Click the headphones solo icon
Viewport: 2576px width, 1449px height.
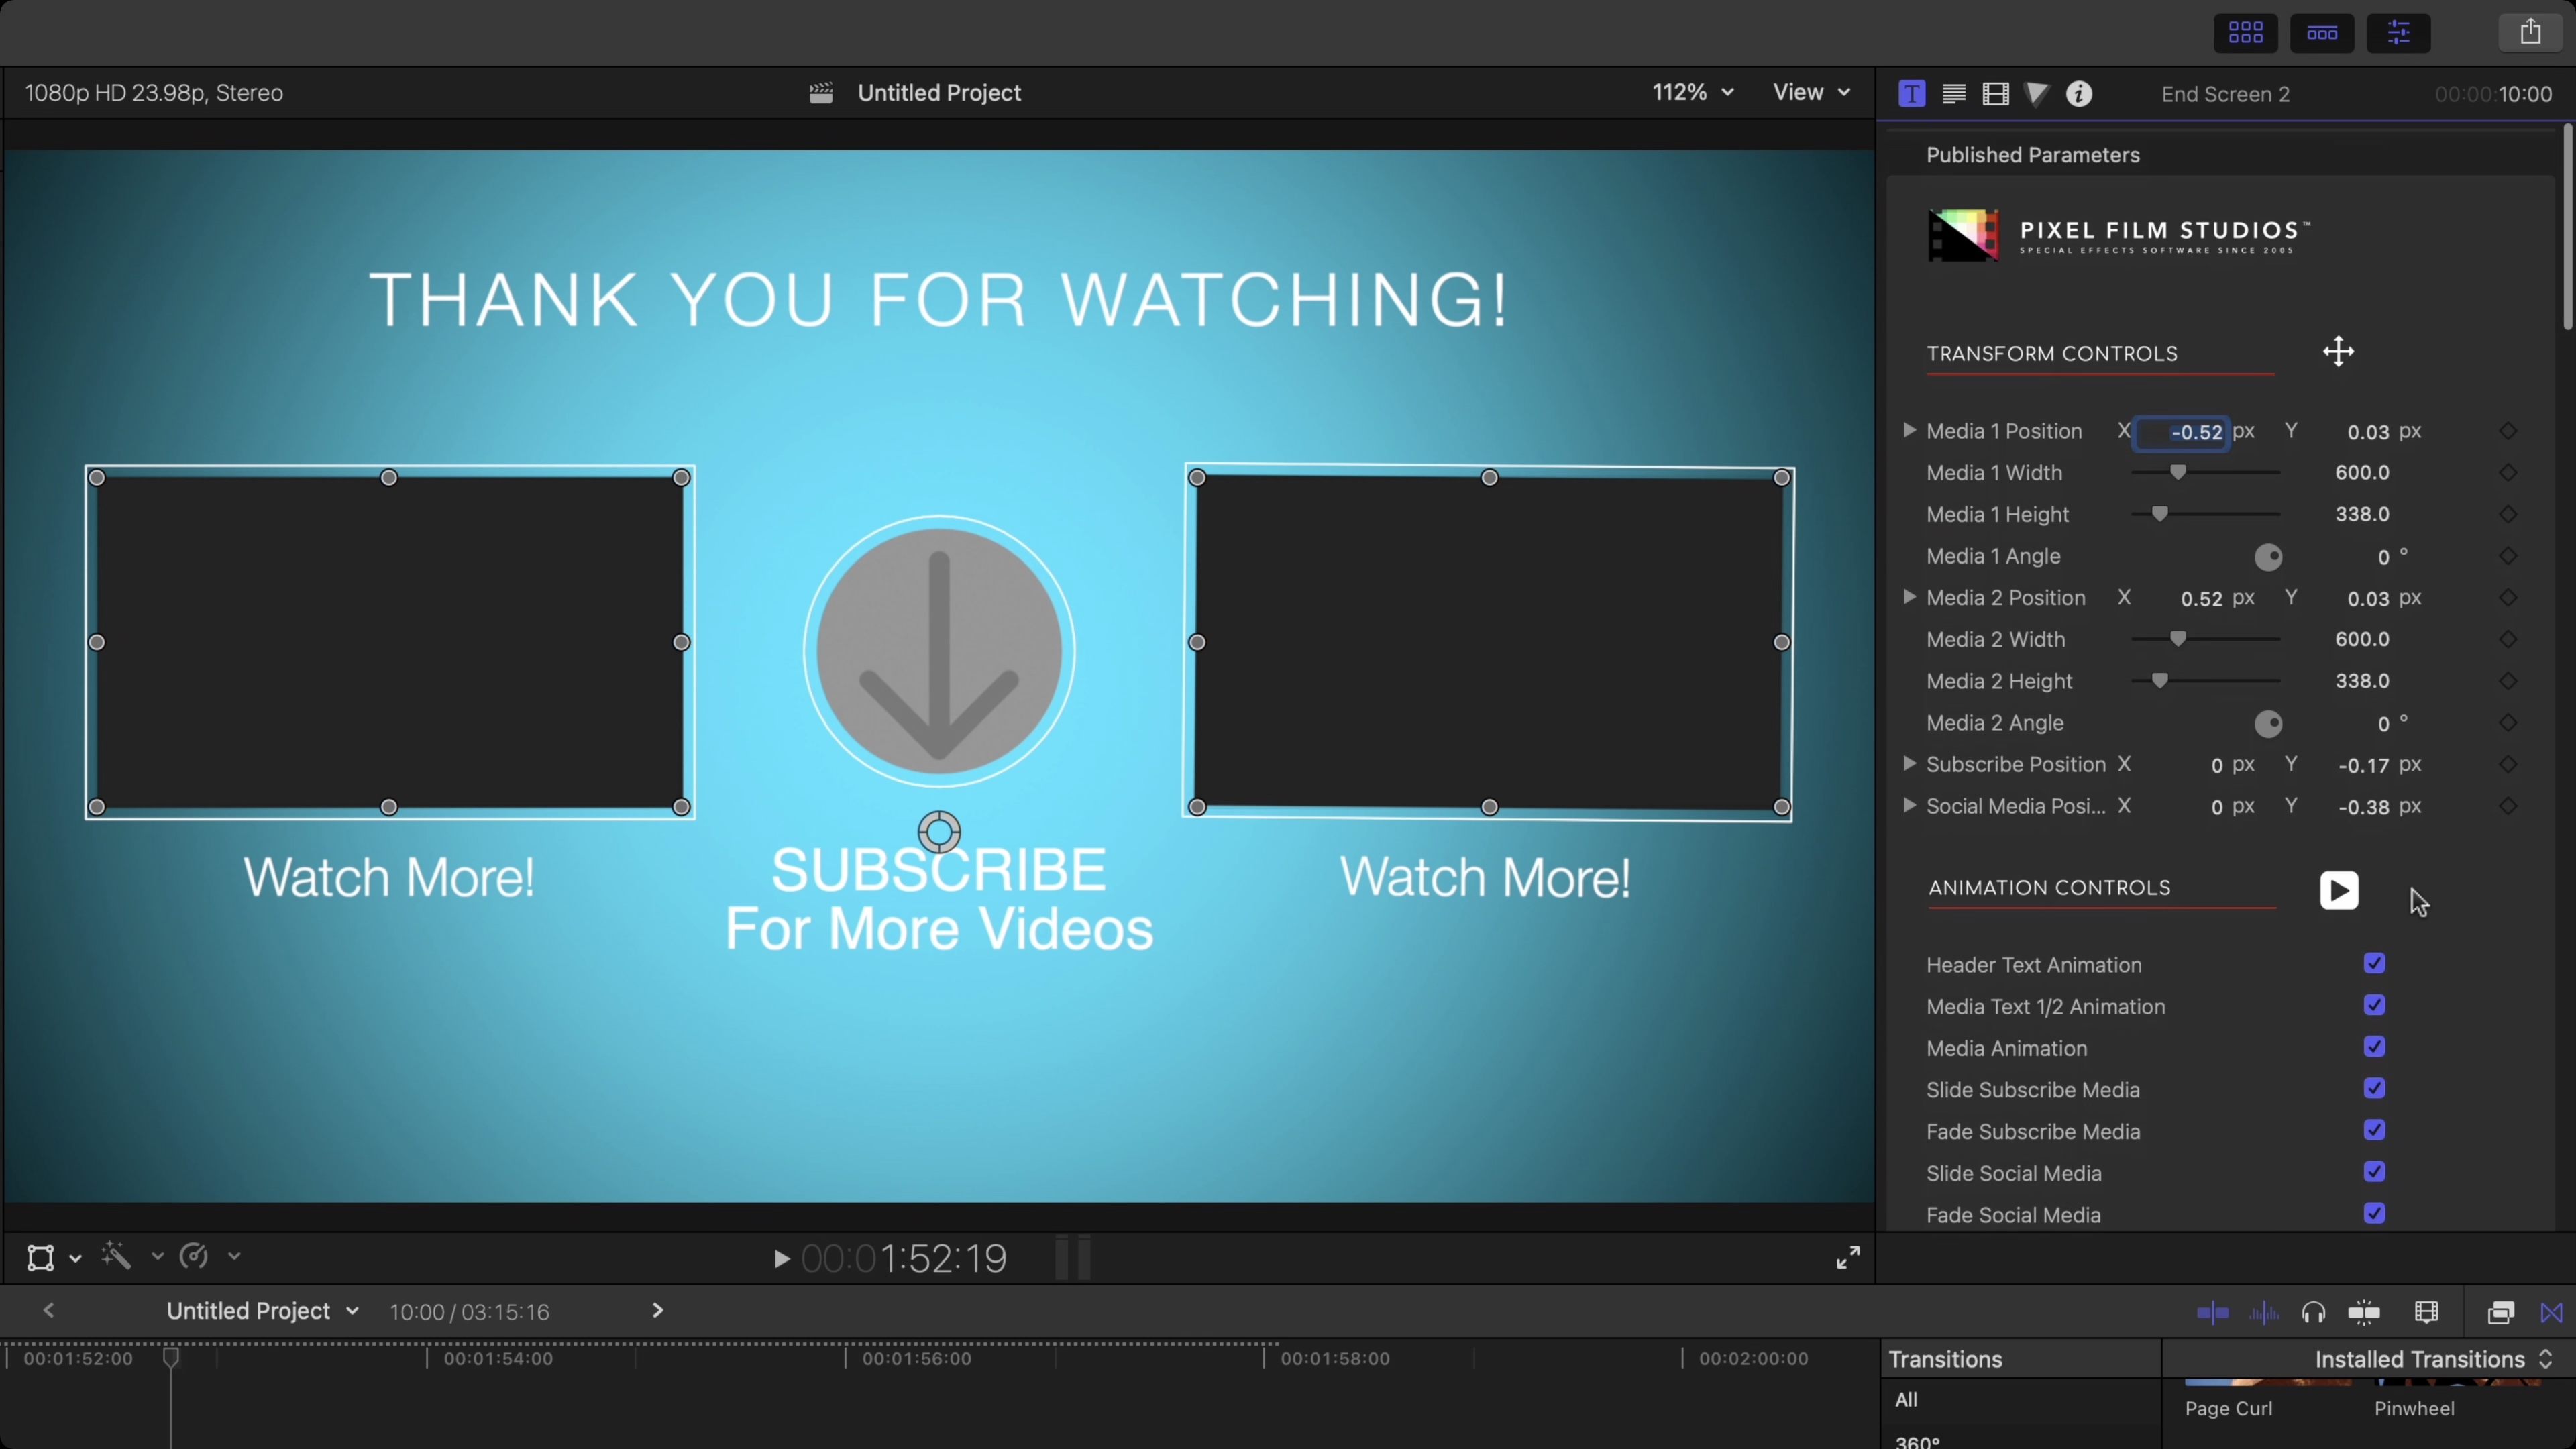(2313, 1312)
